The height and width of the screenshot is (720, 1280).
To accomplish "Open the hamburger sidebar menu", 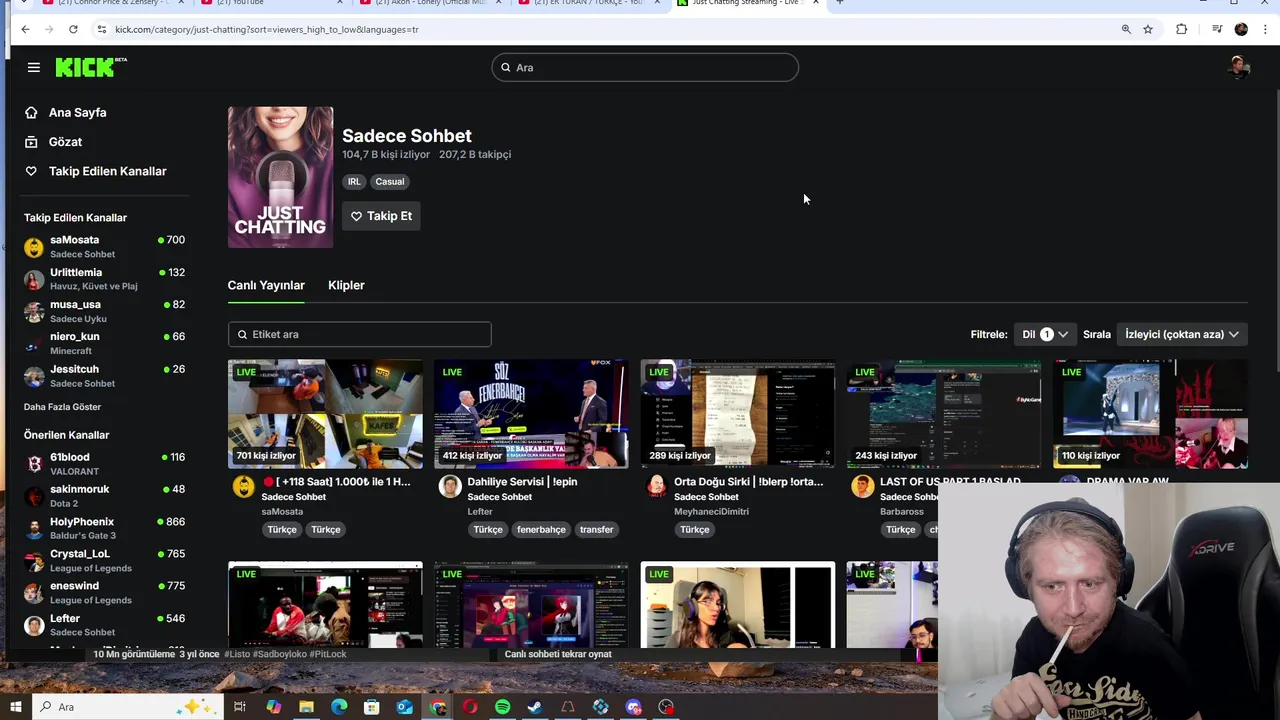I will tap(34, 67).
